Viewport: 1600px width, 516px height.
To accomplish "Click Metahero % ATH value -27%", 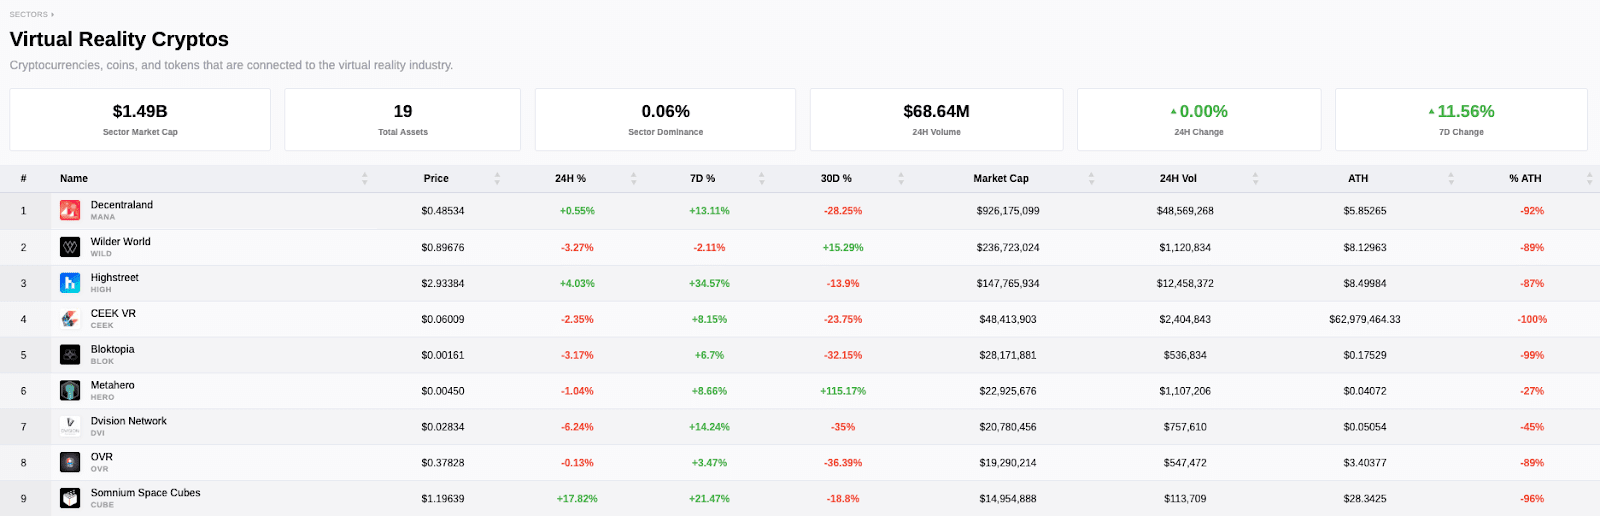I will [1532, 391].
